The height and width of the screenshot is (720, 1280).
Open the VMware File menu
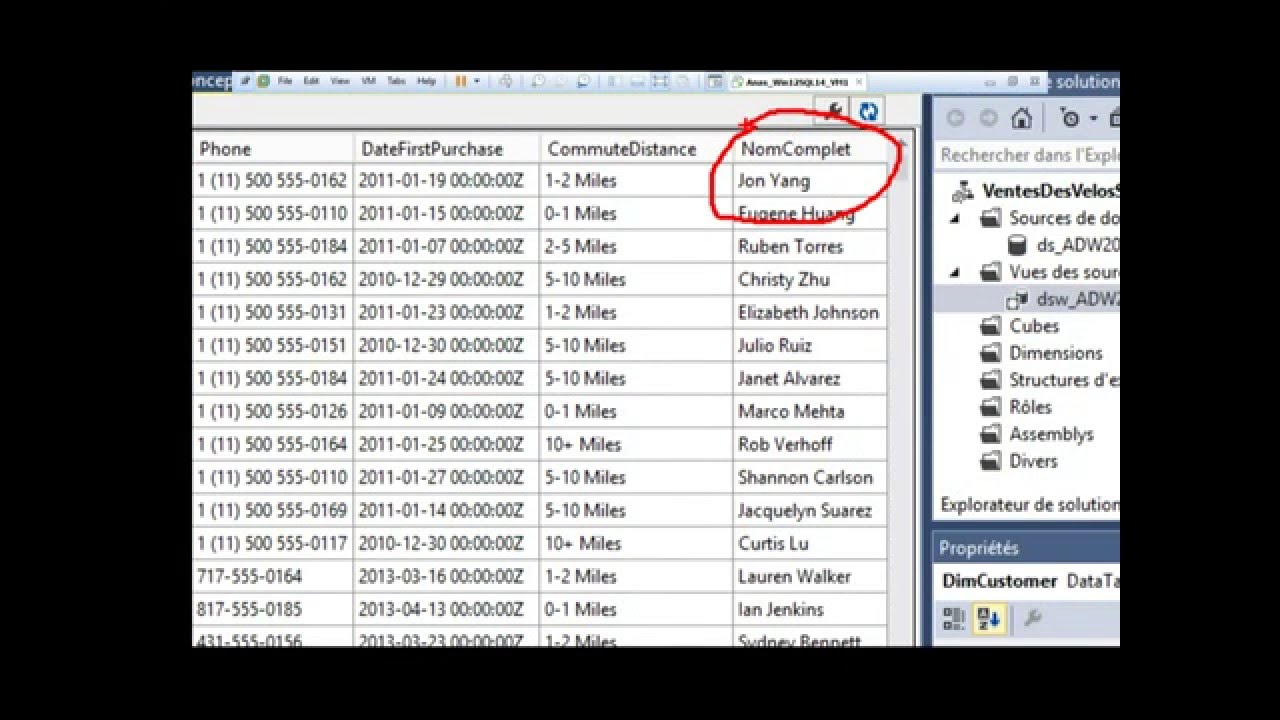pos(285,81)
